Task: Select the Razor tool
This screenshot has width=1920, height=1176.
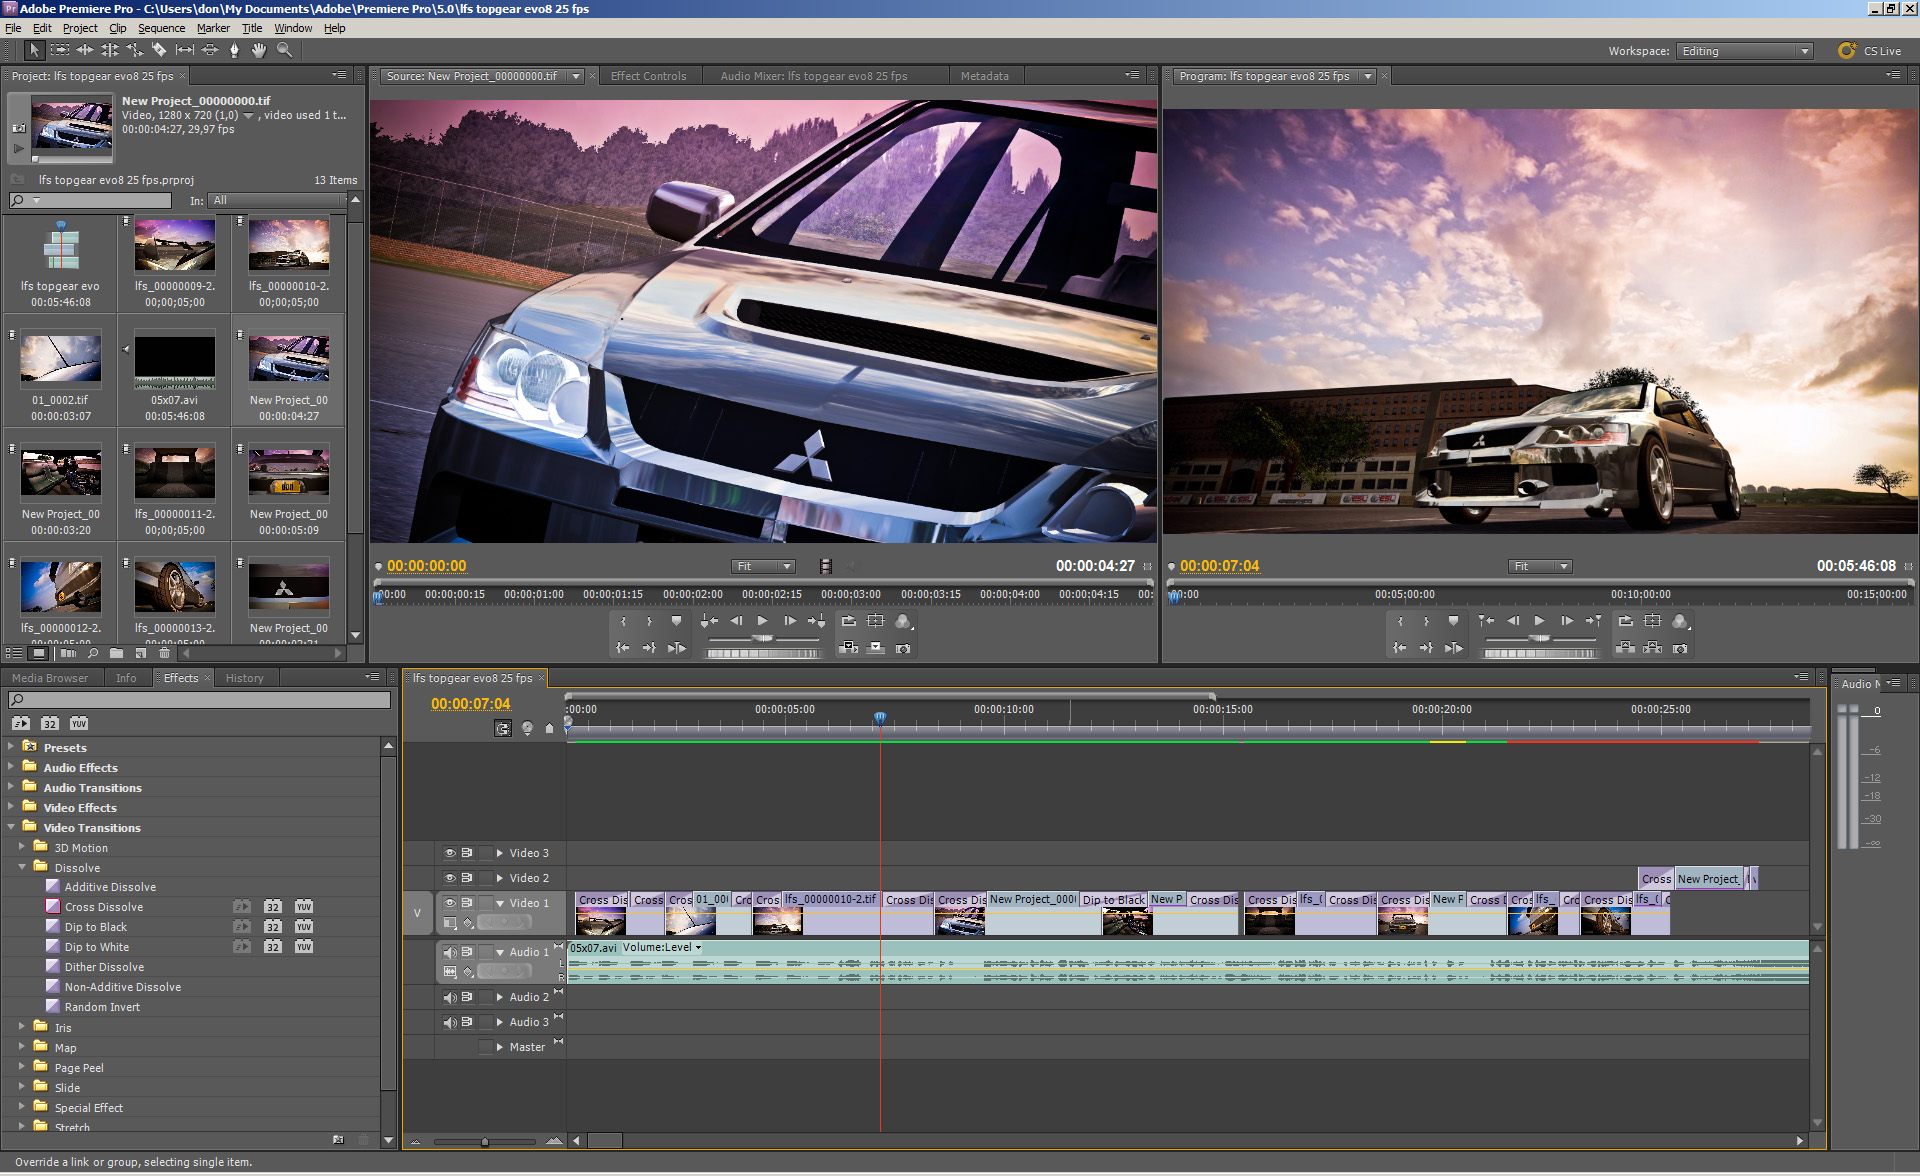Action: pyautogui.click(x=159, y=50)
